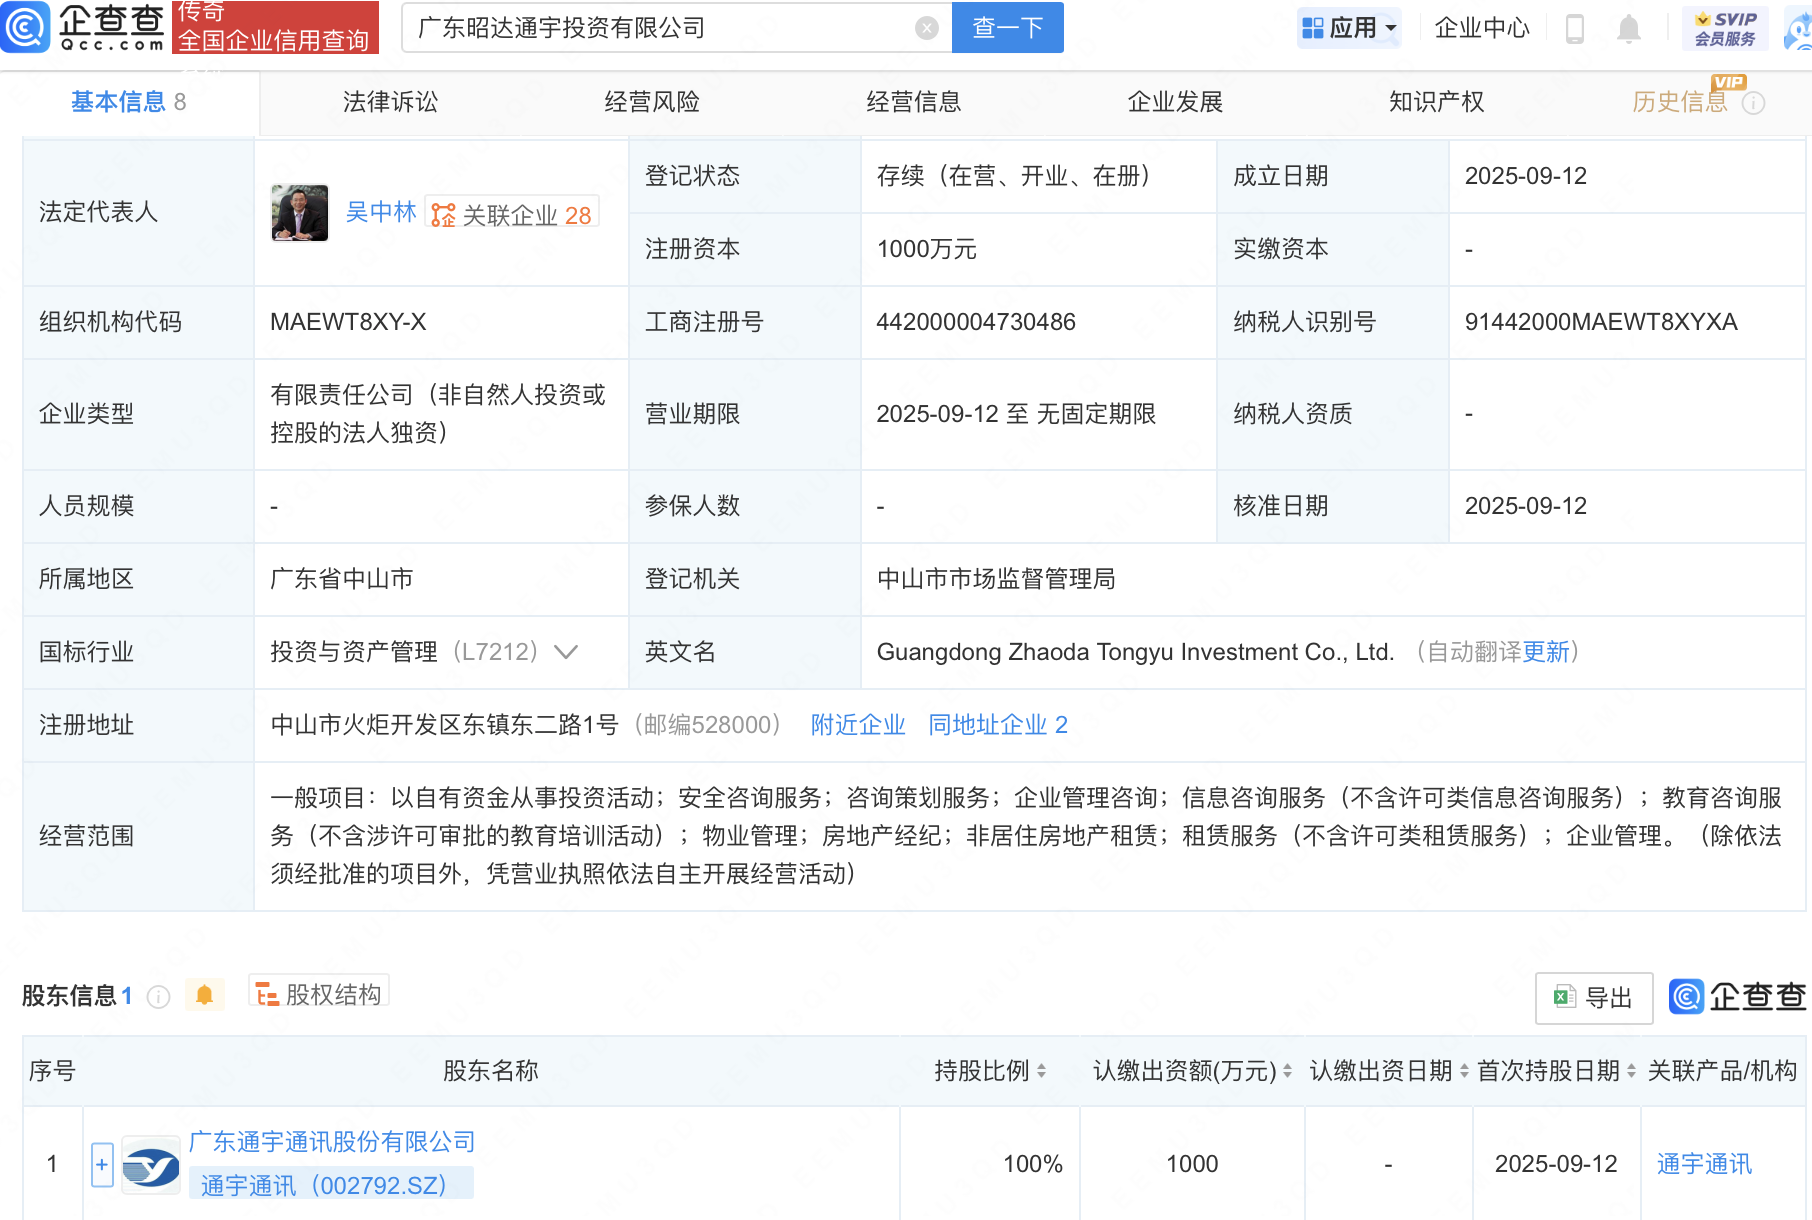
Task: Select registration number 442000004730486
Action: pyautogui.click(x=976, y=322)
